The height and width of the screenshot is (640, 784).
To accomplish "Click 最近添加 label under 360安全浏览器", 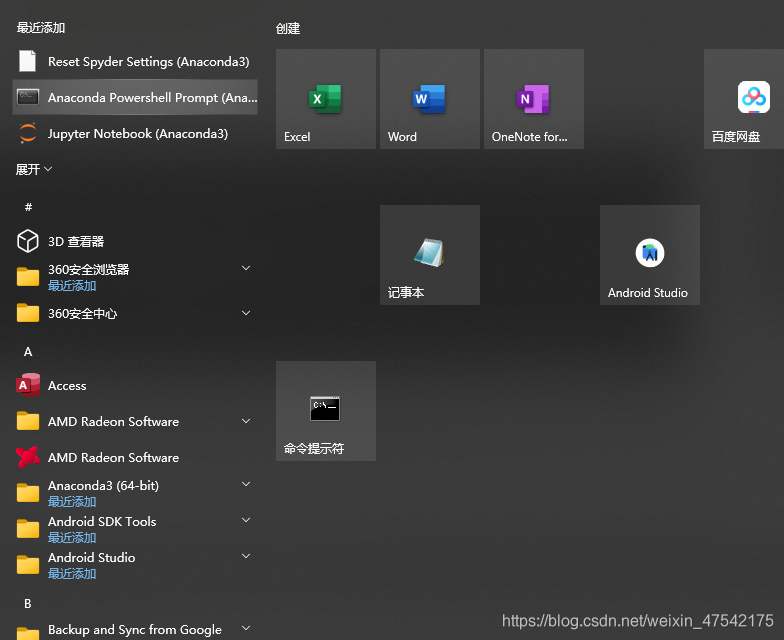I will coord(72,286).
